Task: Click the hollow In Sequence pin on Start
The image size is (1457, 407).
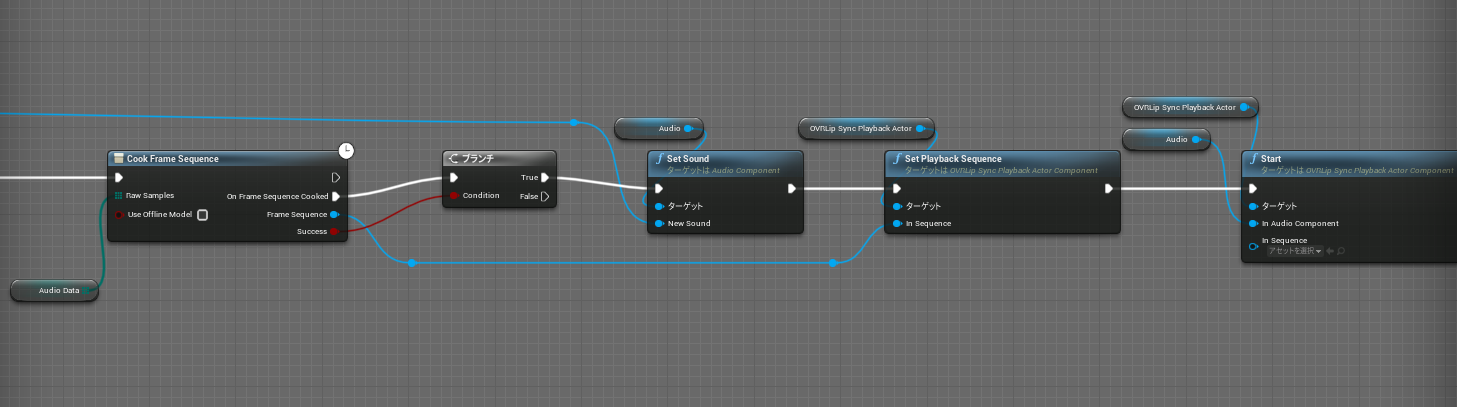Action: tap(1254, 245)
